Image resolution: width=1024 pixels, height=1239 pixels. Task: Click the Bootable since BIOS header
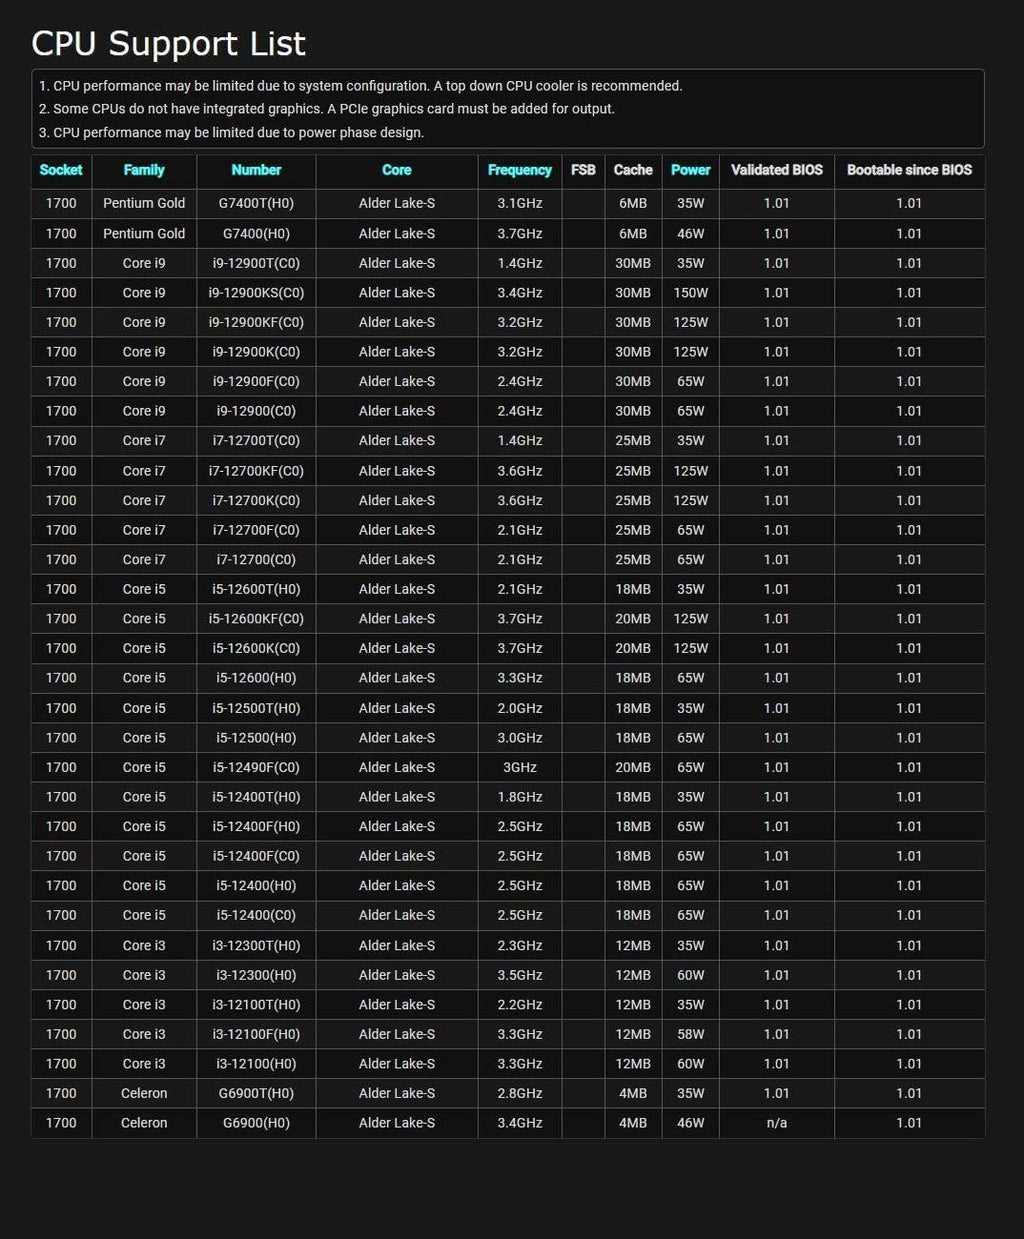click(x=909, y=170)
